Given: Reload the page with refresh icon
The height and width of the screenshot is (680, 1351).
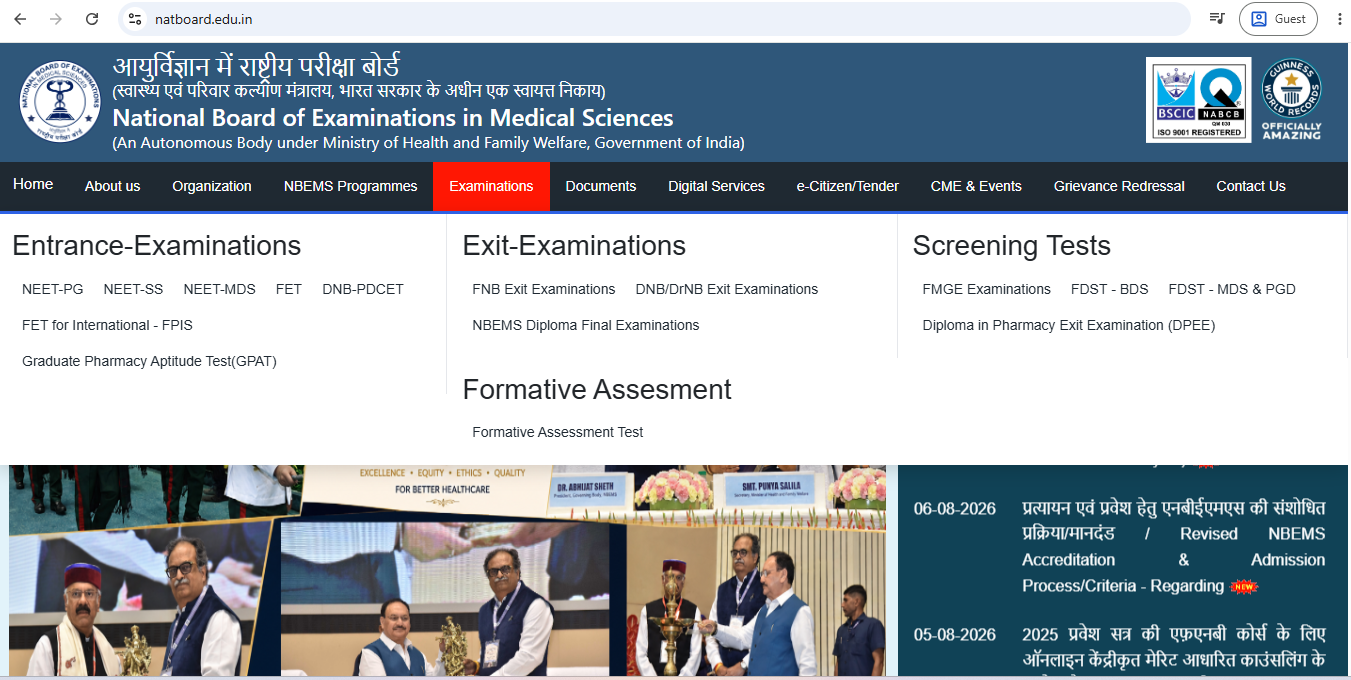Looking at the screenshot, I should click(92, 19).
